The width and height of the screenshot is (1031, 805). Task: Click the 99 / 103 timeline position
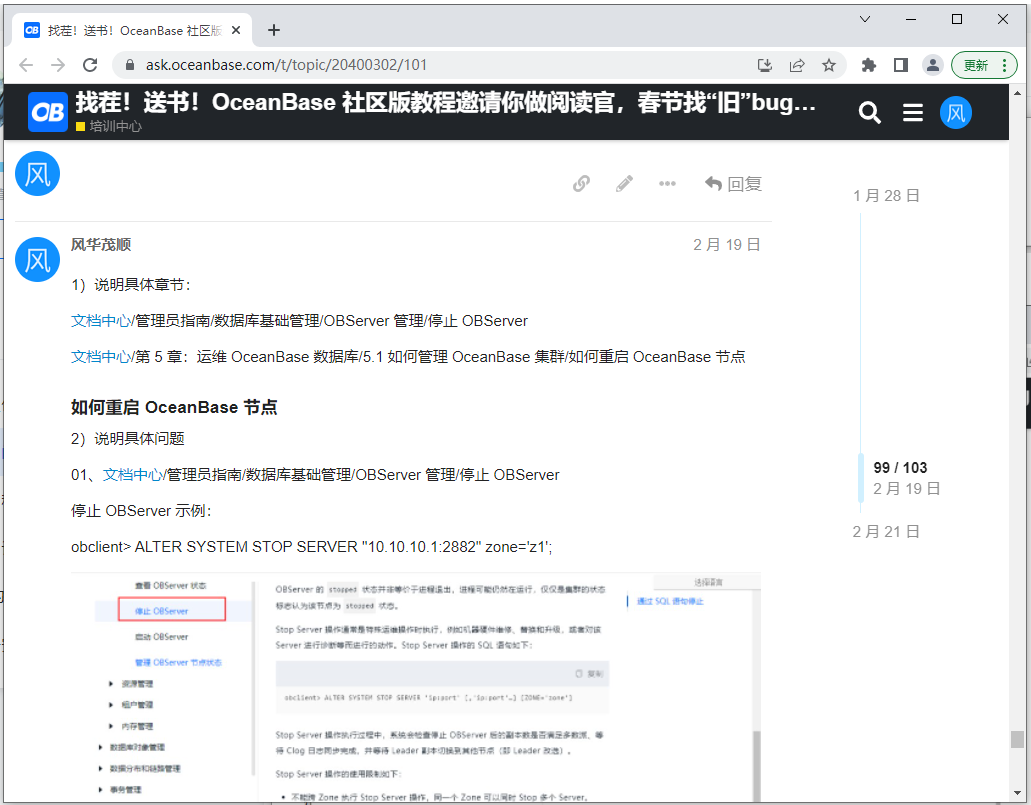900,468
